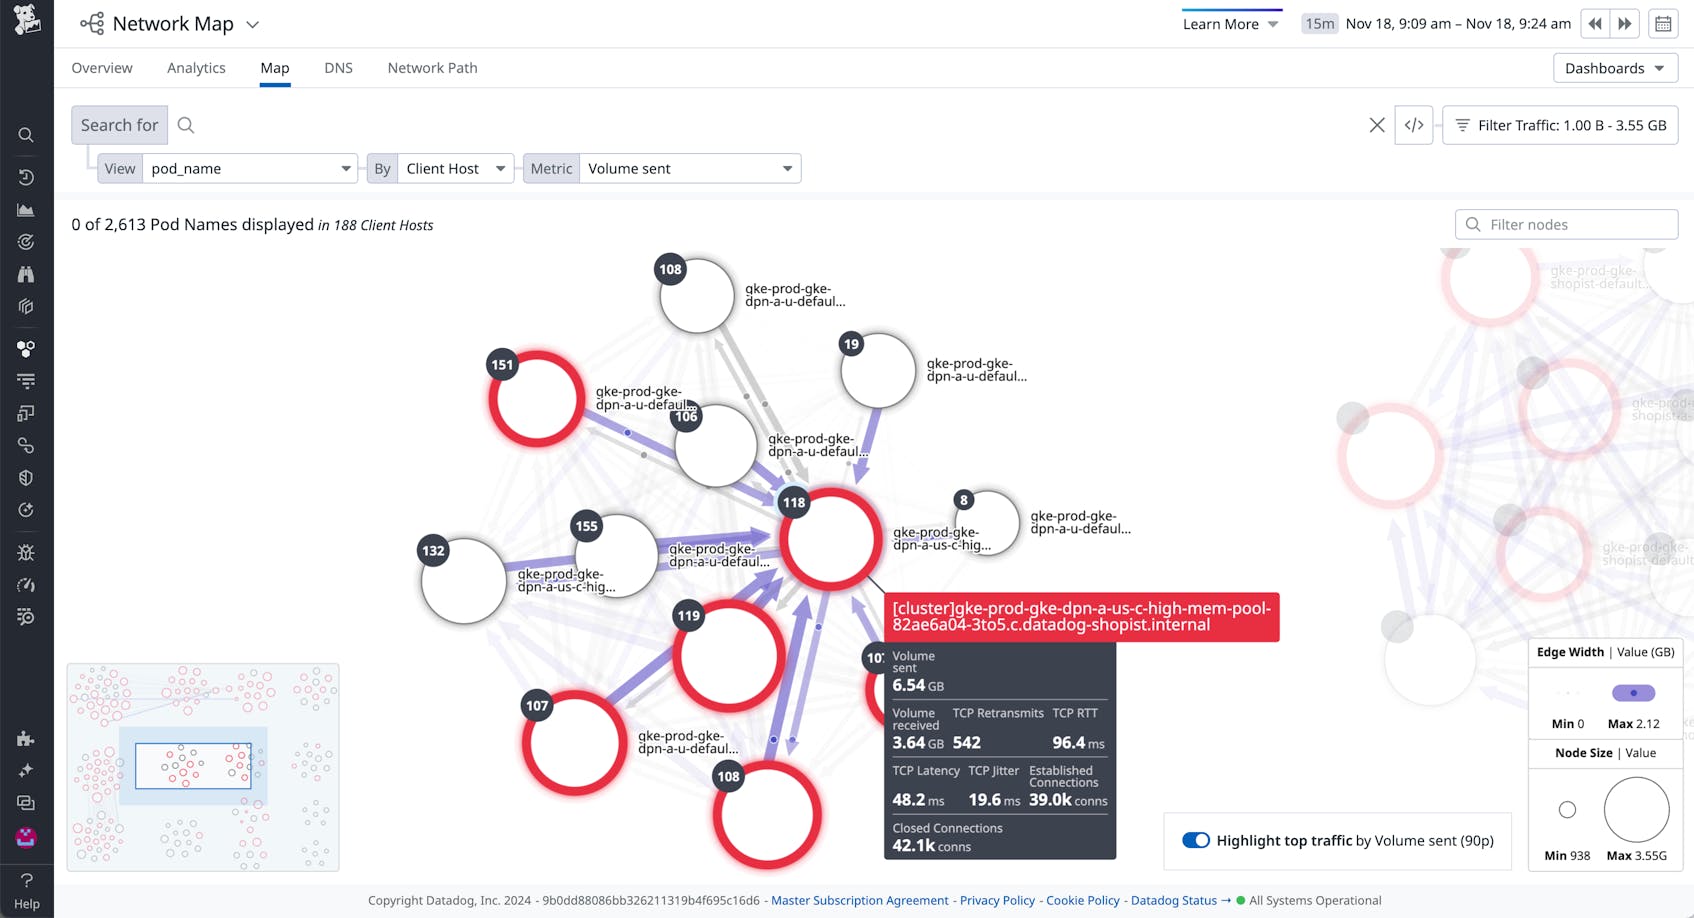
Task: Click the bug icon in the left sidebar
Action: click(26, 552)
